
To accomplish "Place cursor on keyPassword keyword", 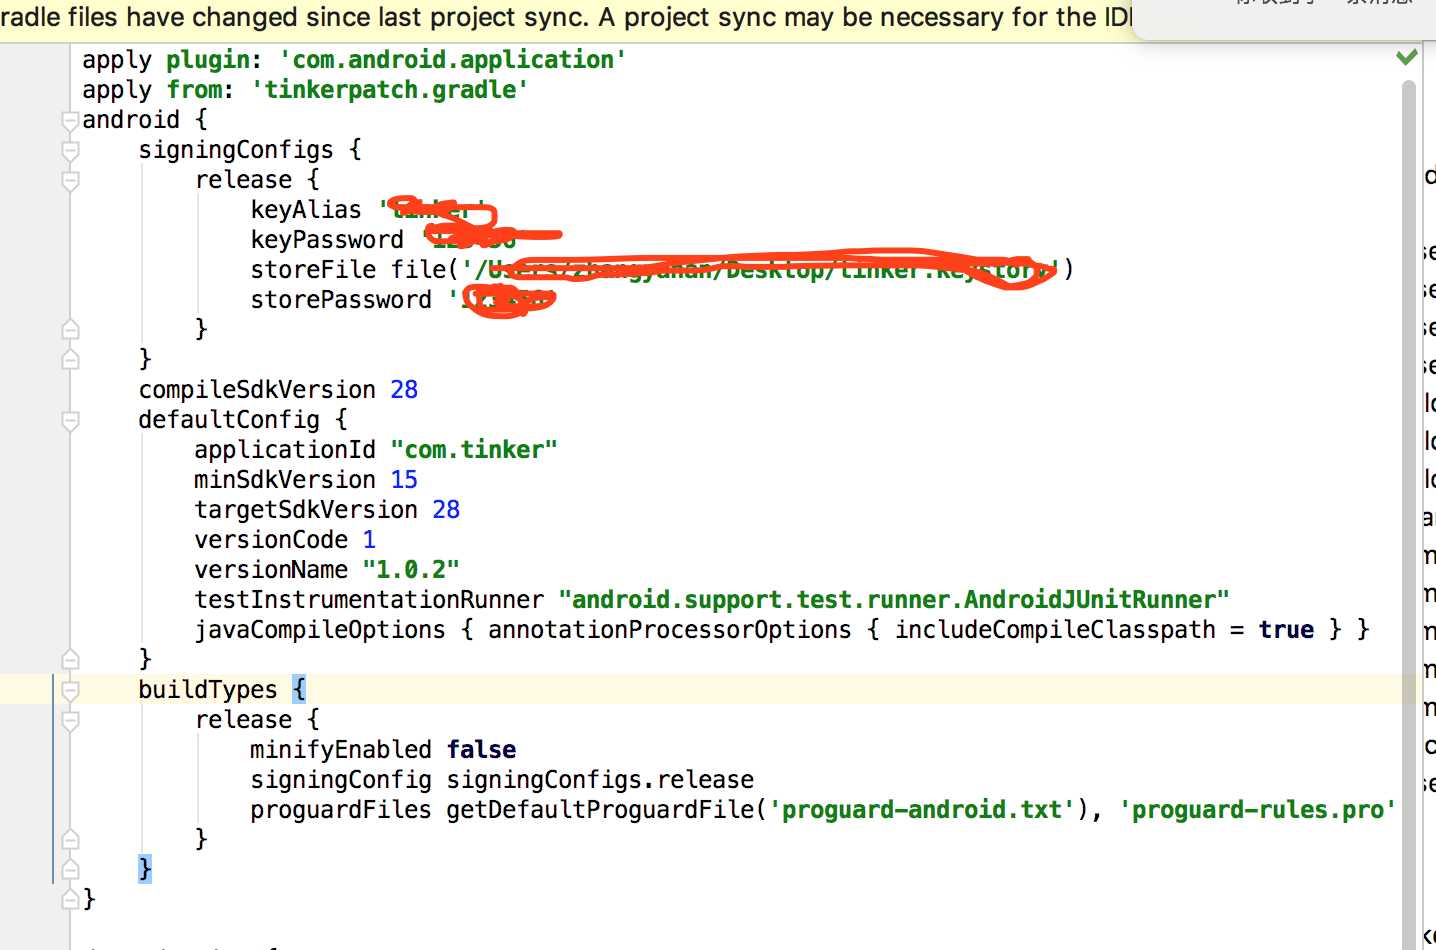I will (x=327, y=240).
